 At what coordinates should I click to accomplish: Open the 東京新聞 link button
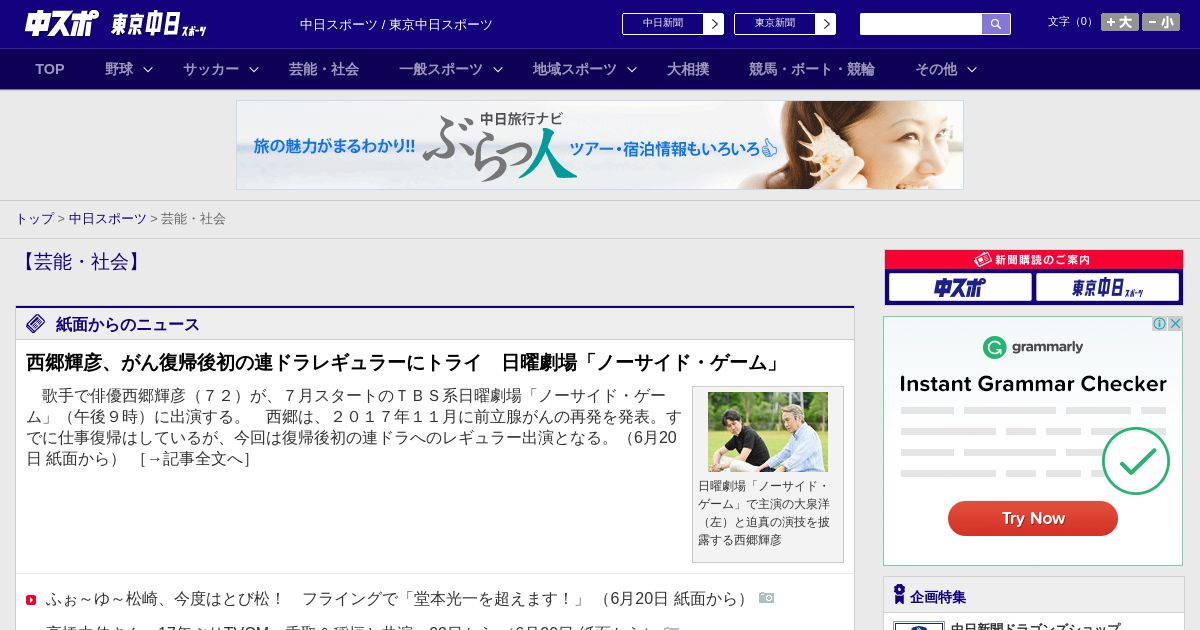(x=785, y=24)
